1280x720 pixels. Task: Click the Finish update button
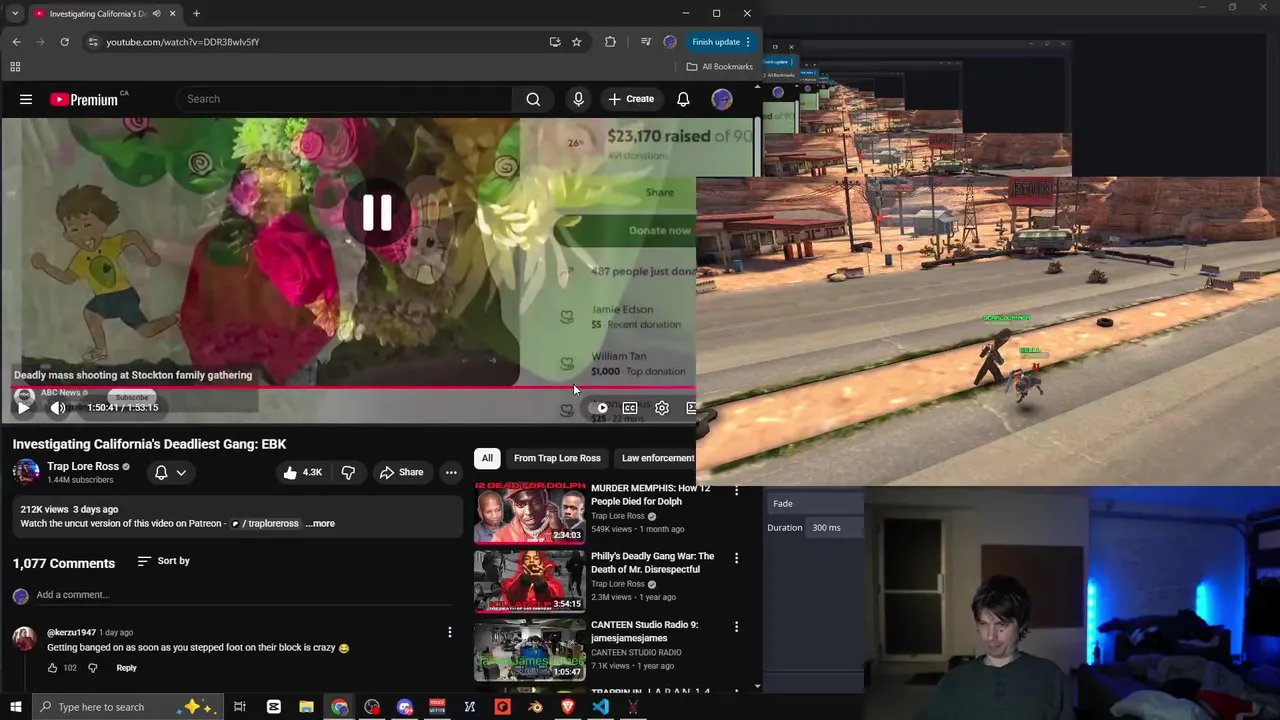coord(721,42)
